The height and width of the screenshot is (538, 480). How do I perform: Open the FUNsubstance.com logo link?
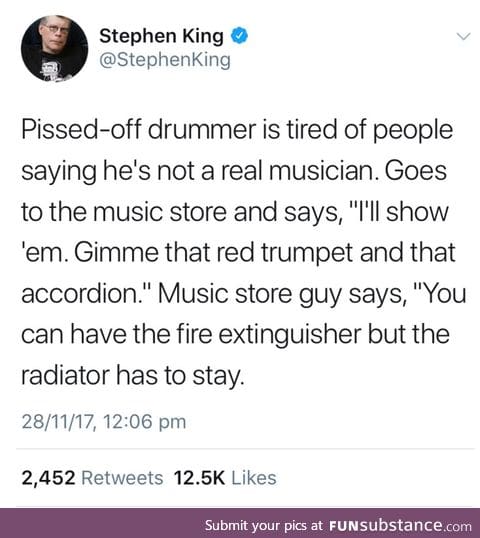(x=400, y=525)
